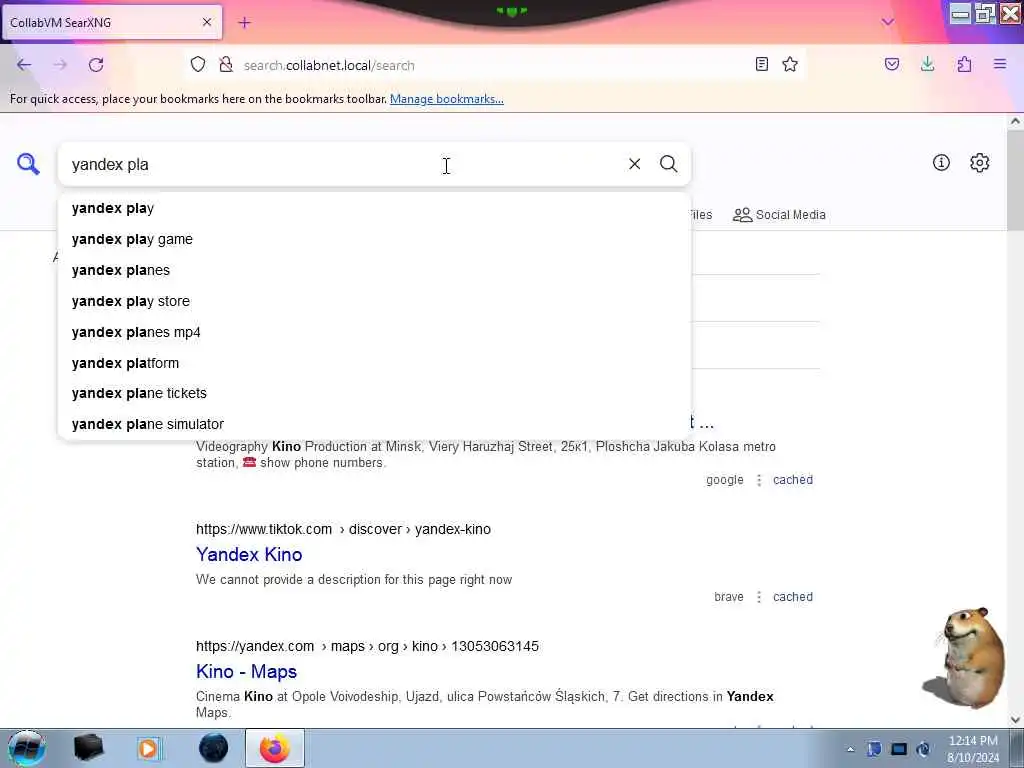This screenshot has width=1024, height=768.
Task: Click the yandex.com maps result URL
Action: pos(367,646)
